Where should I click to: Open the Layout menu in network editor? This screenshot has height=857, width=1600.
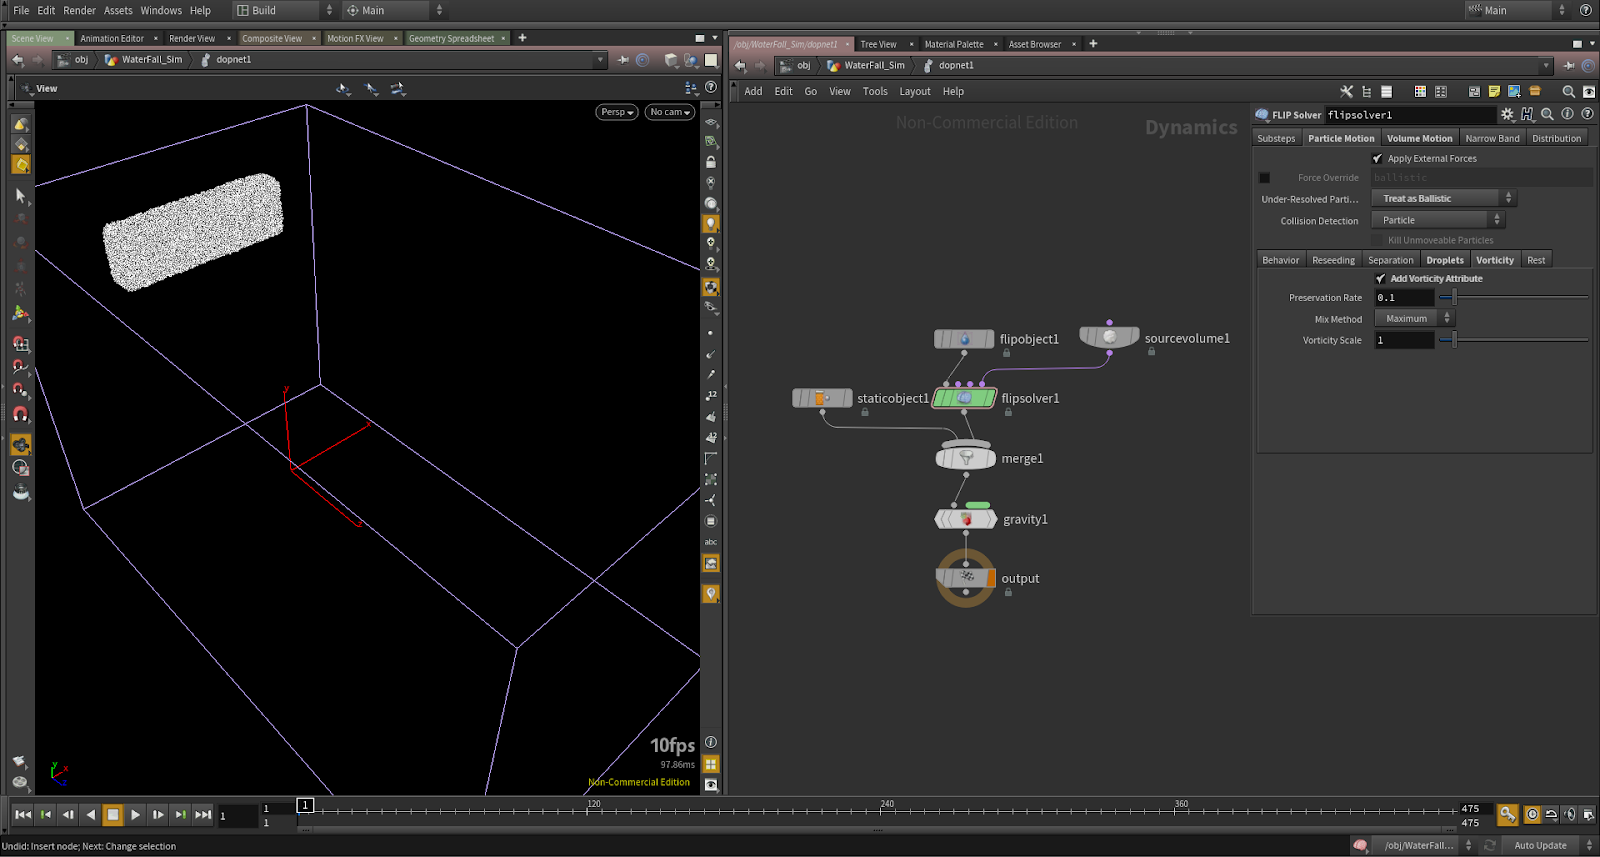914,91
